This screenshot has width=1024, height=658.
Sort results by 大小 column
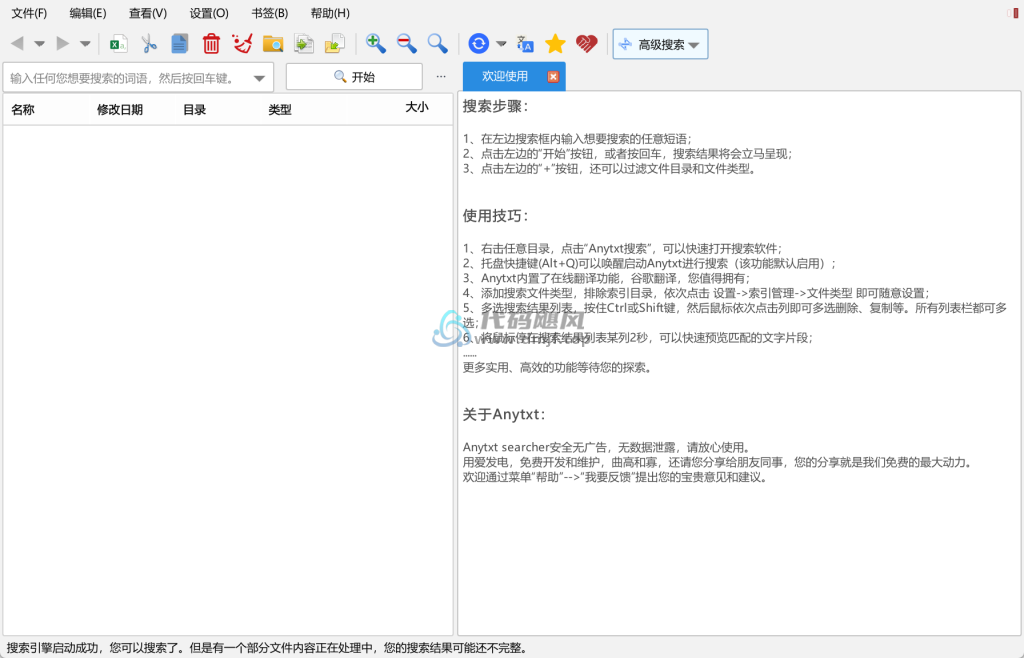tap(417, 107)
